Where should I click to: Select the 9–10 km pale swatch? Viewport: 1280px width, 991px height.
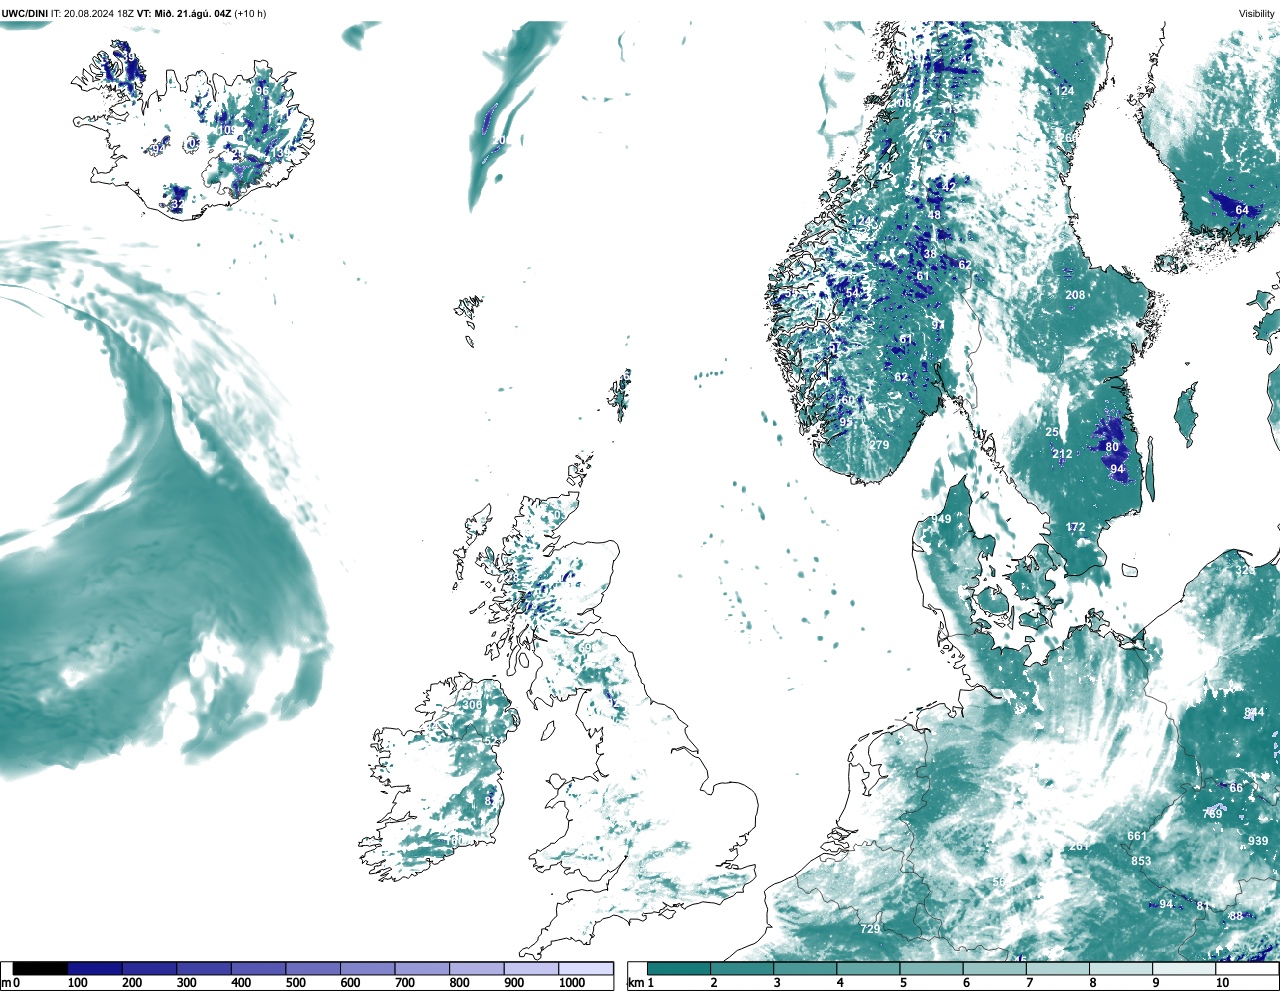click(x=1184, y=968)
